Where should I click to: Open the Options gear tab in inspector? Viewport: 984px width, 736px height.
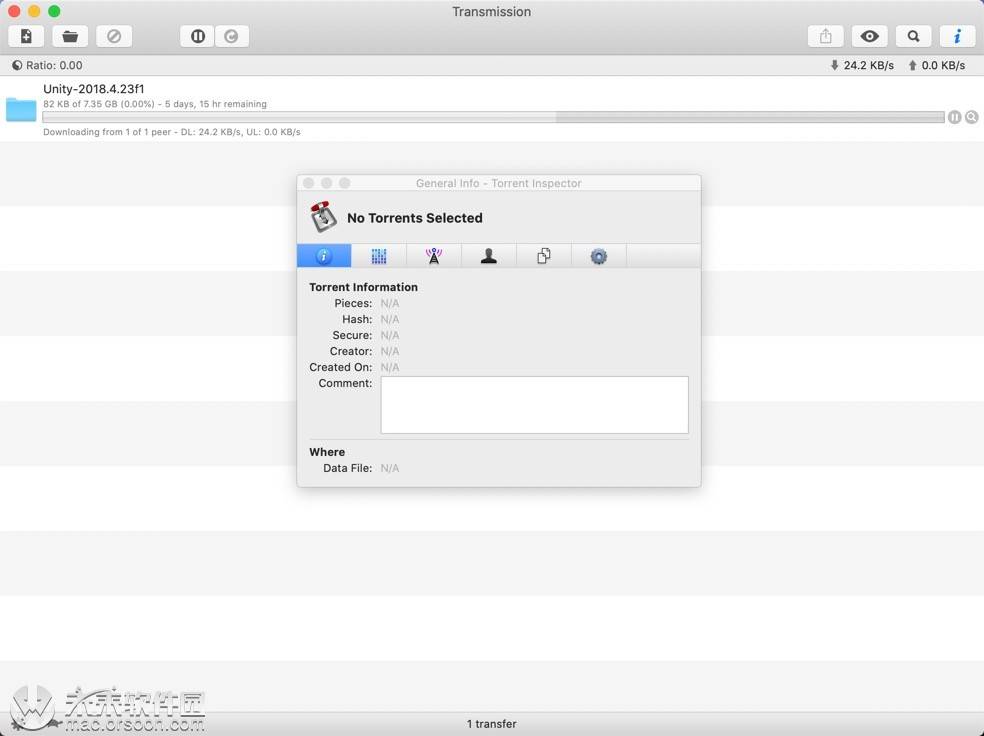click(599, 256)
